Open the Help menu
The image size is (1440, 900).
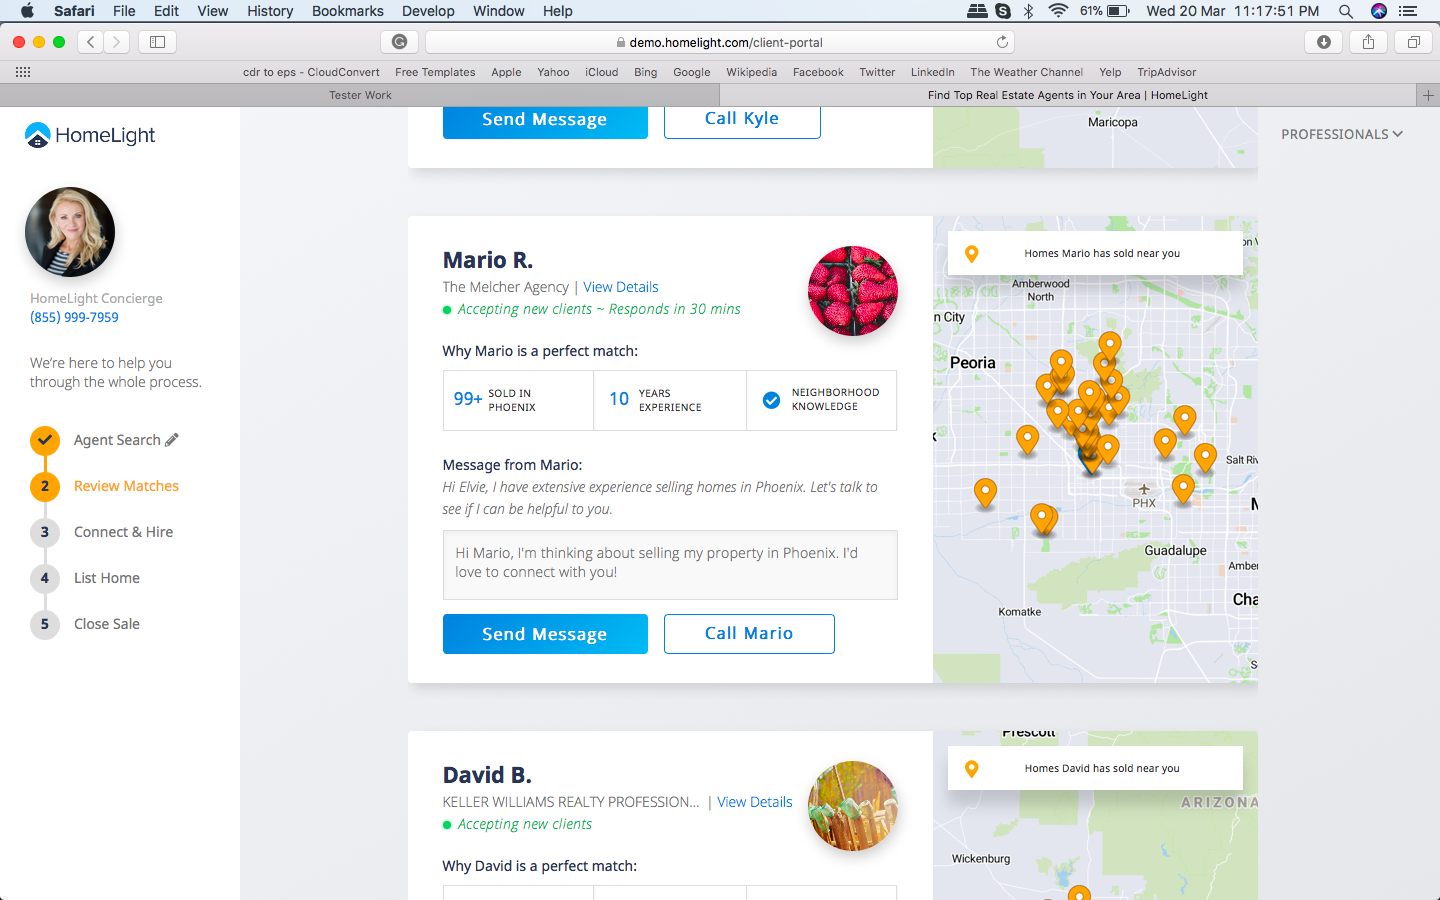[558, 11]
